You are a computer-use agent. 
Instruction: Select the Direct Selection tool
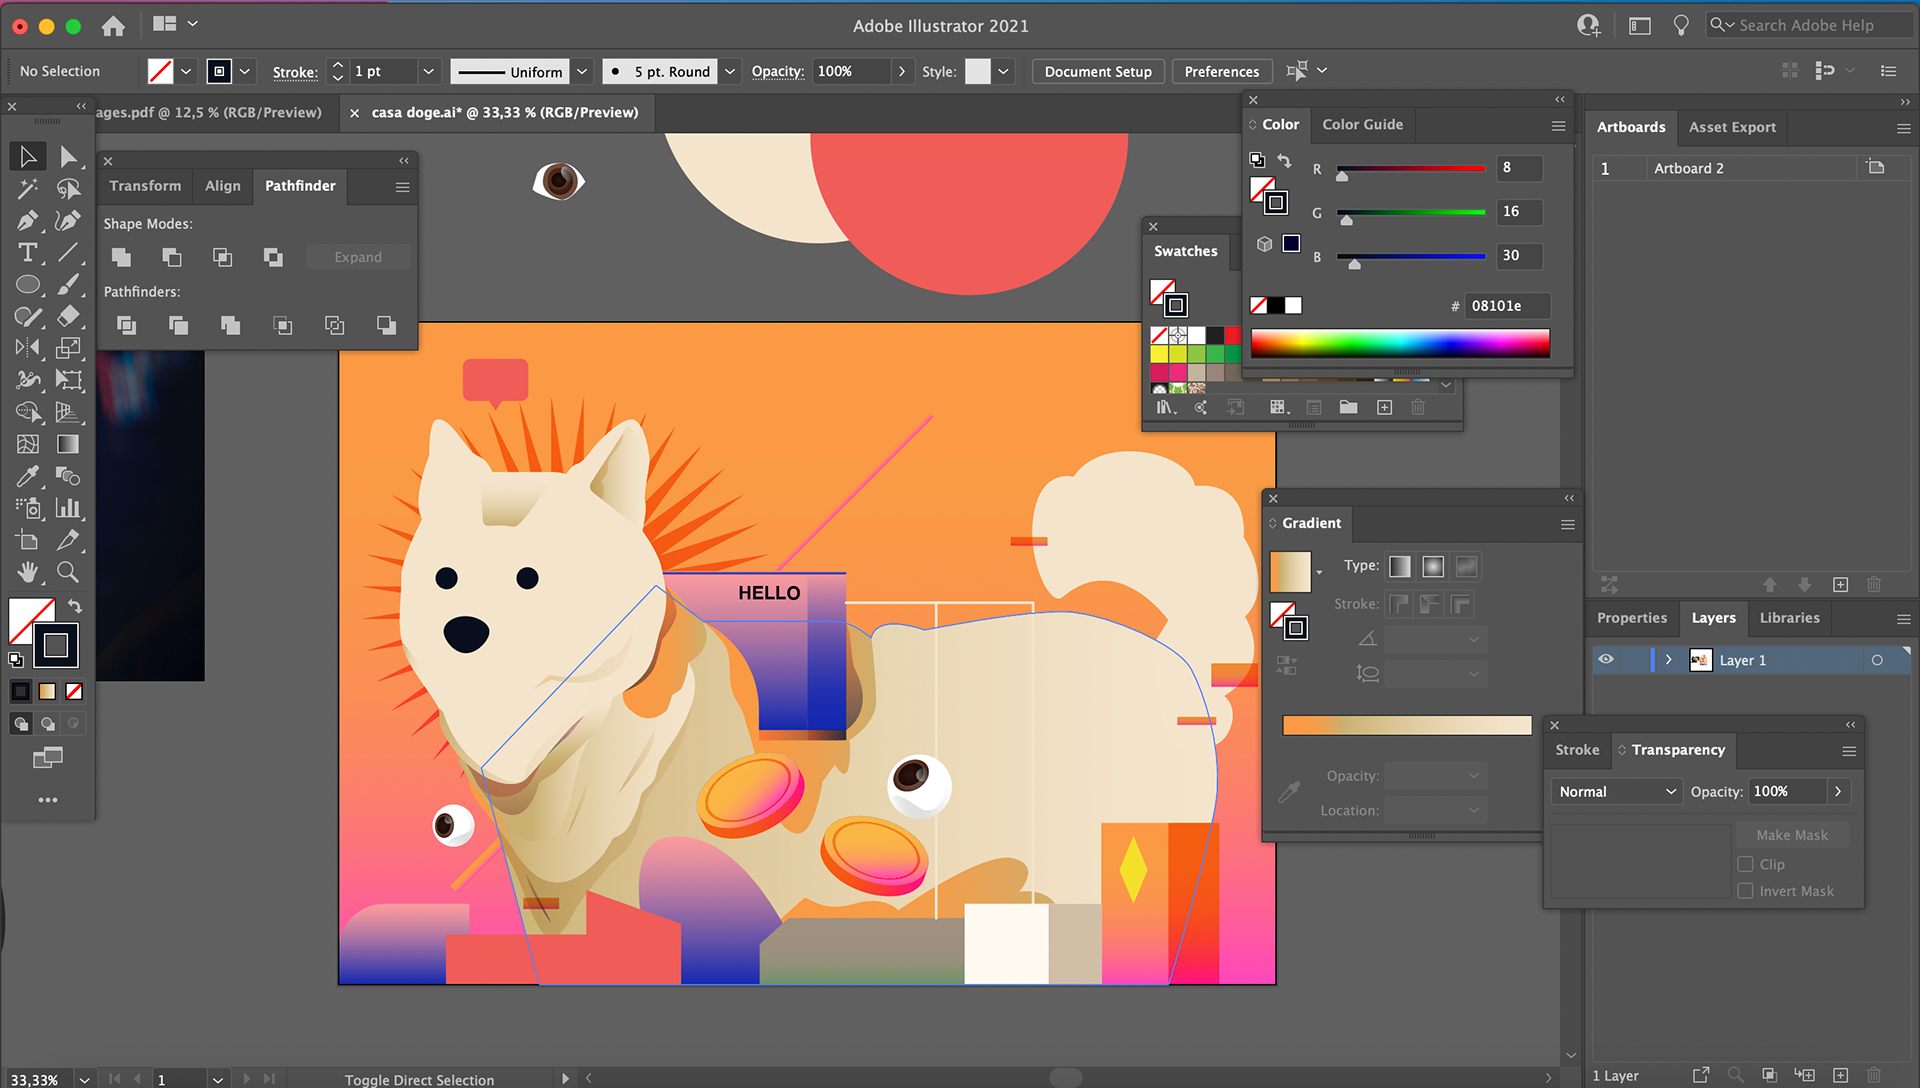pos(67,156)
